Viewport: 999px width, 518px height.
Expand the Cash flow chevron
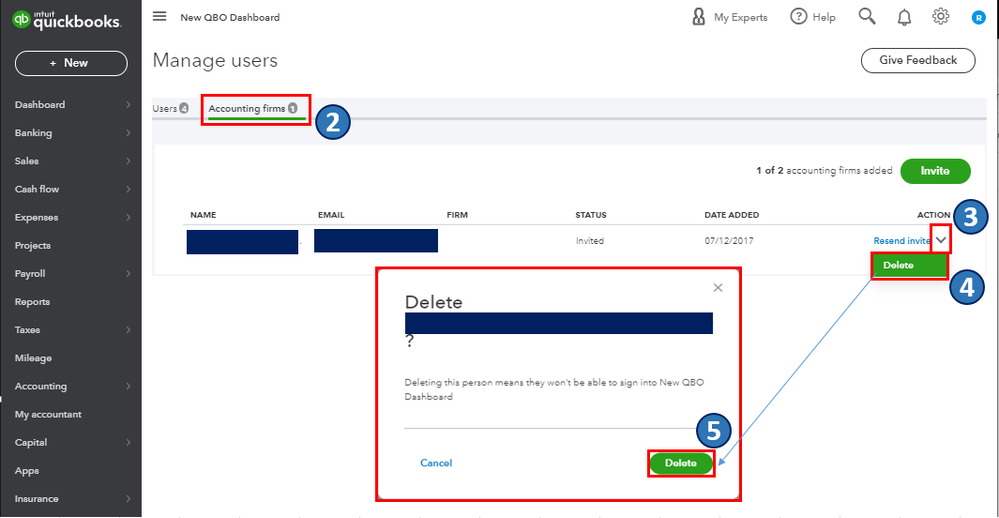[x=128, y=189]
